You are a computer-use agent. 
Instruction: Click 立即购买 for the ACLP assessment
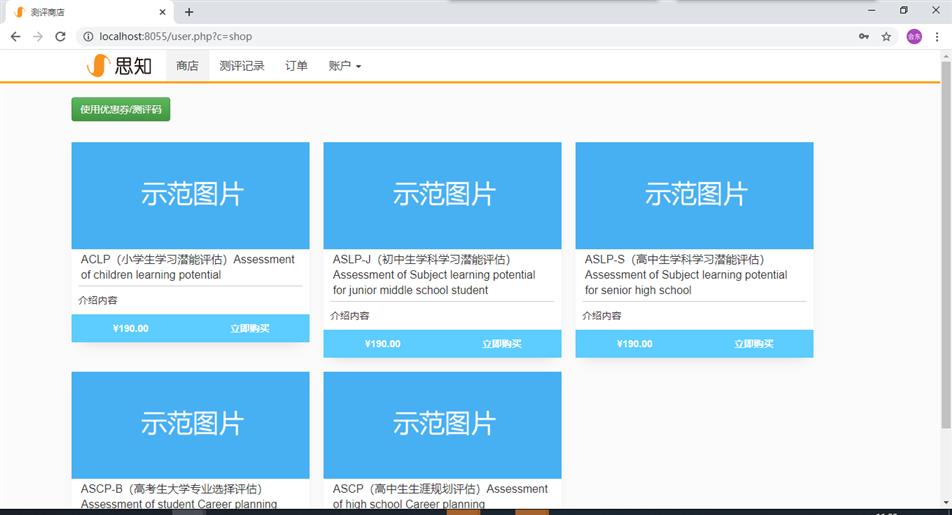point(249,328)
